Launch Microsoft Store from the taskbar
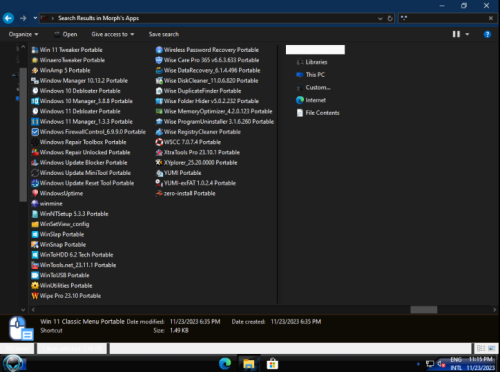Viewport: 500px width, 372px height. click(x=272, y=364)
